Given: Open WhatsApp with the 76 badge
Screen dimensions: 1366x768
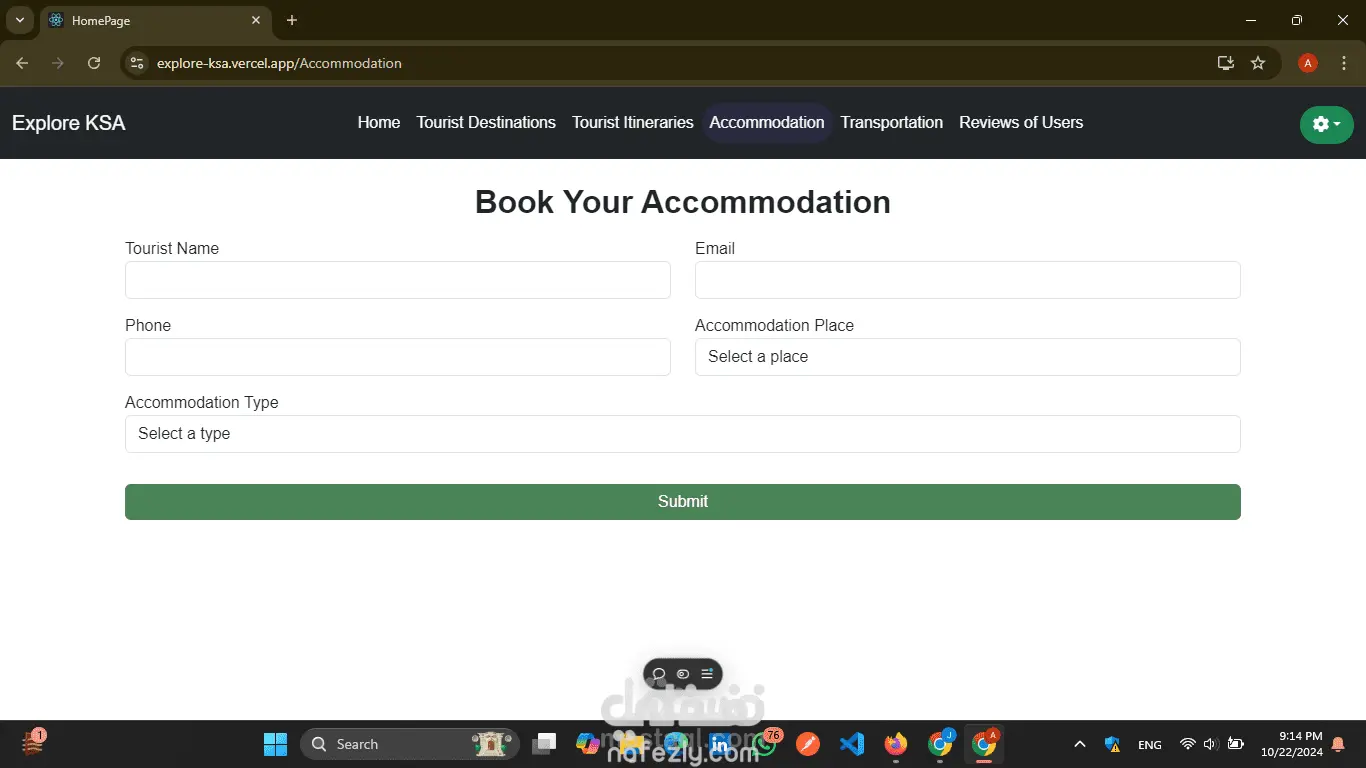Looking at the screenshot, I should point(766,743).
